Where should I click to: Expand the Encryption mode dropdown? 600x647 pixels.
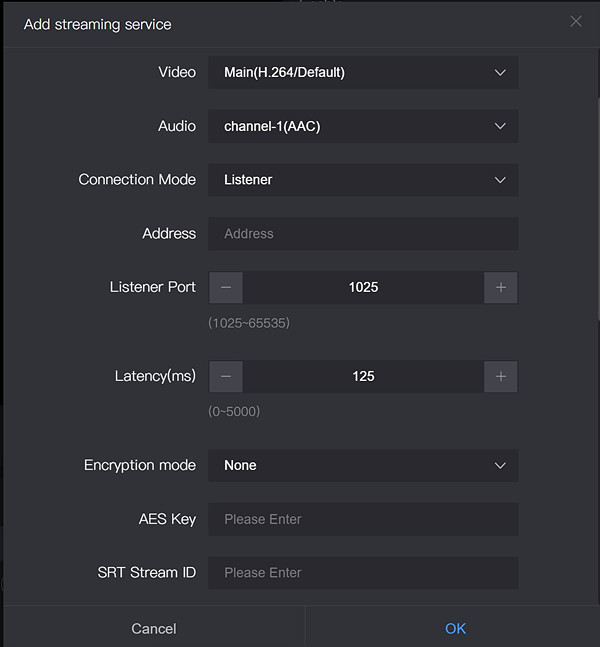(500, 465)
